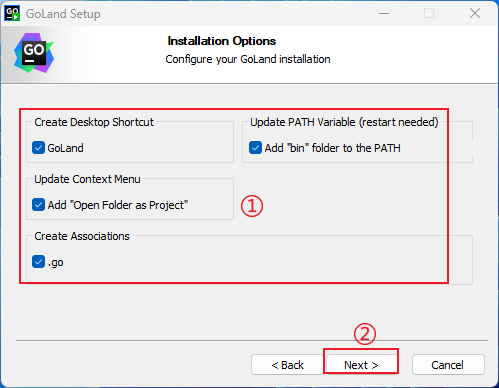Toggle Add "bin" folder to the PATH
Image resolution: width=499 pixels, height=388 pixels.
tap(255, 148)
